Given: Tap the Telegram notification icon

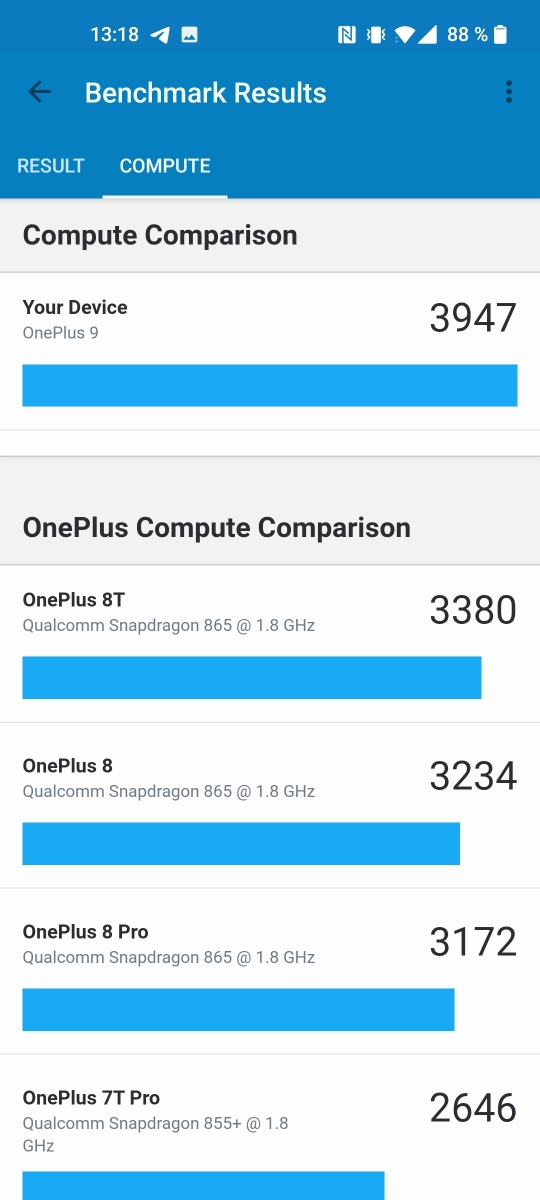Looking at the screenshot, I should (160, 35).
